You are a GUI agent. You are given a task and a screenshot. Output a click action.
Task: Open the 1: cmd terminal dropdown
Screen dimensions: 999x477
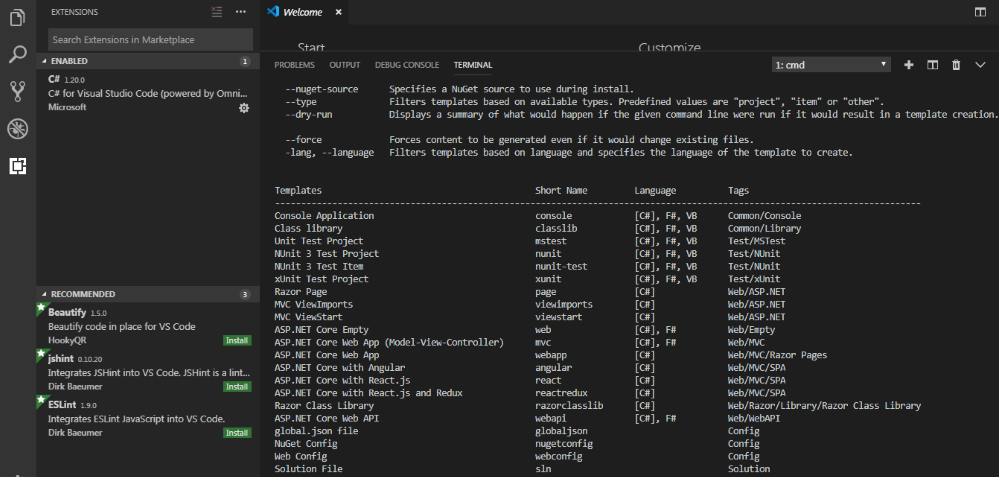(831, 65)
